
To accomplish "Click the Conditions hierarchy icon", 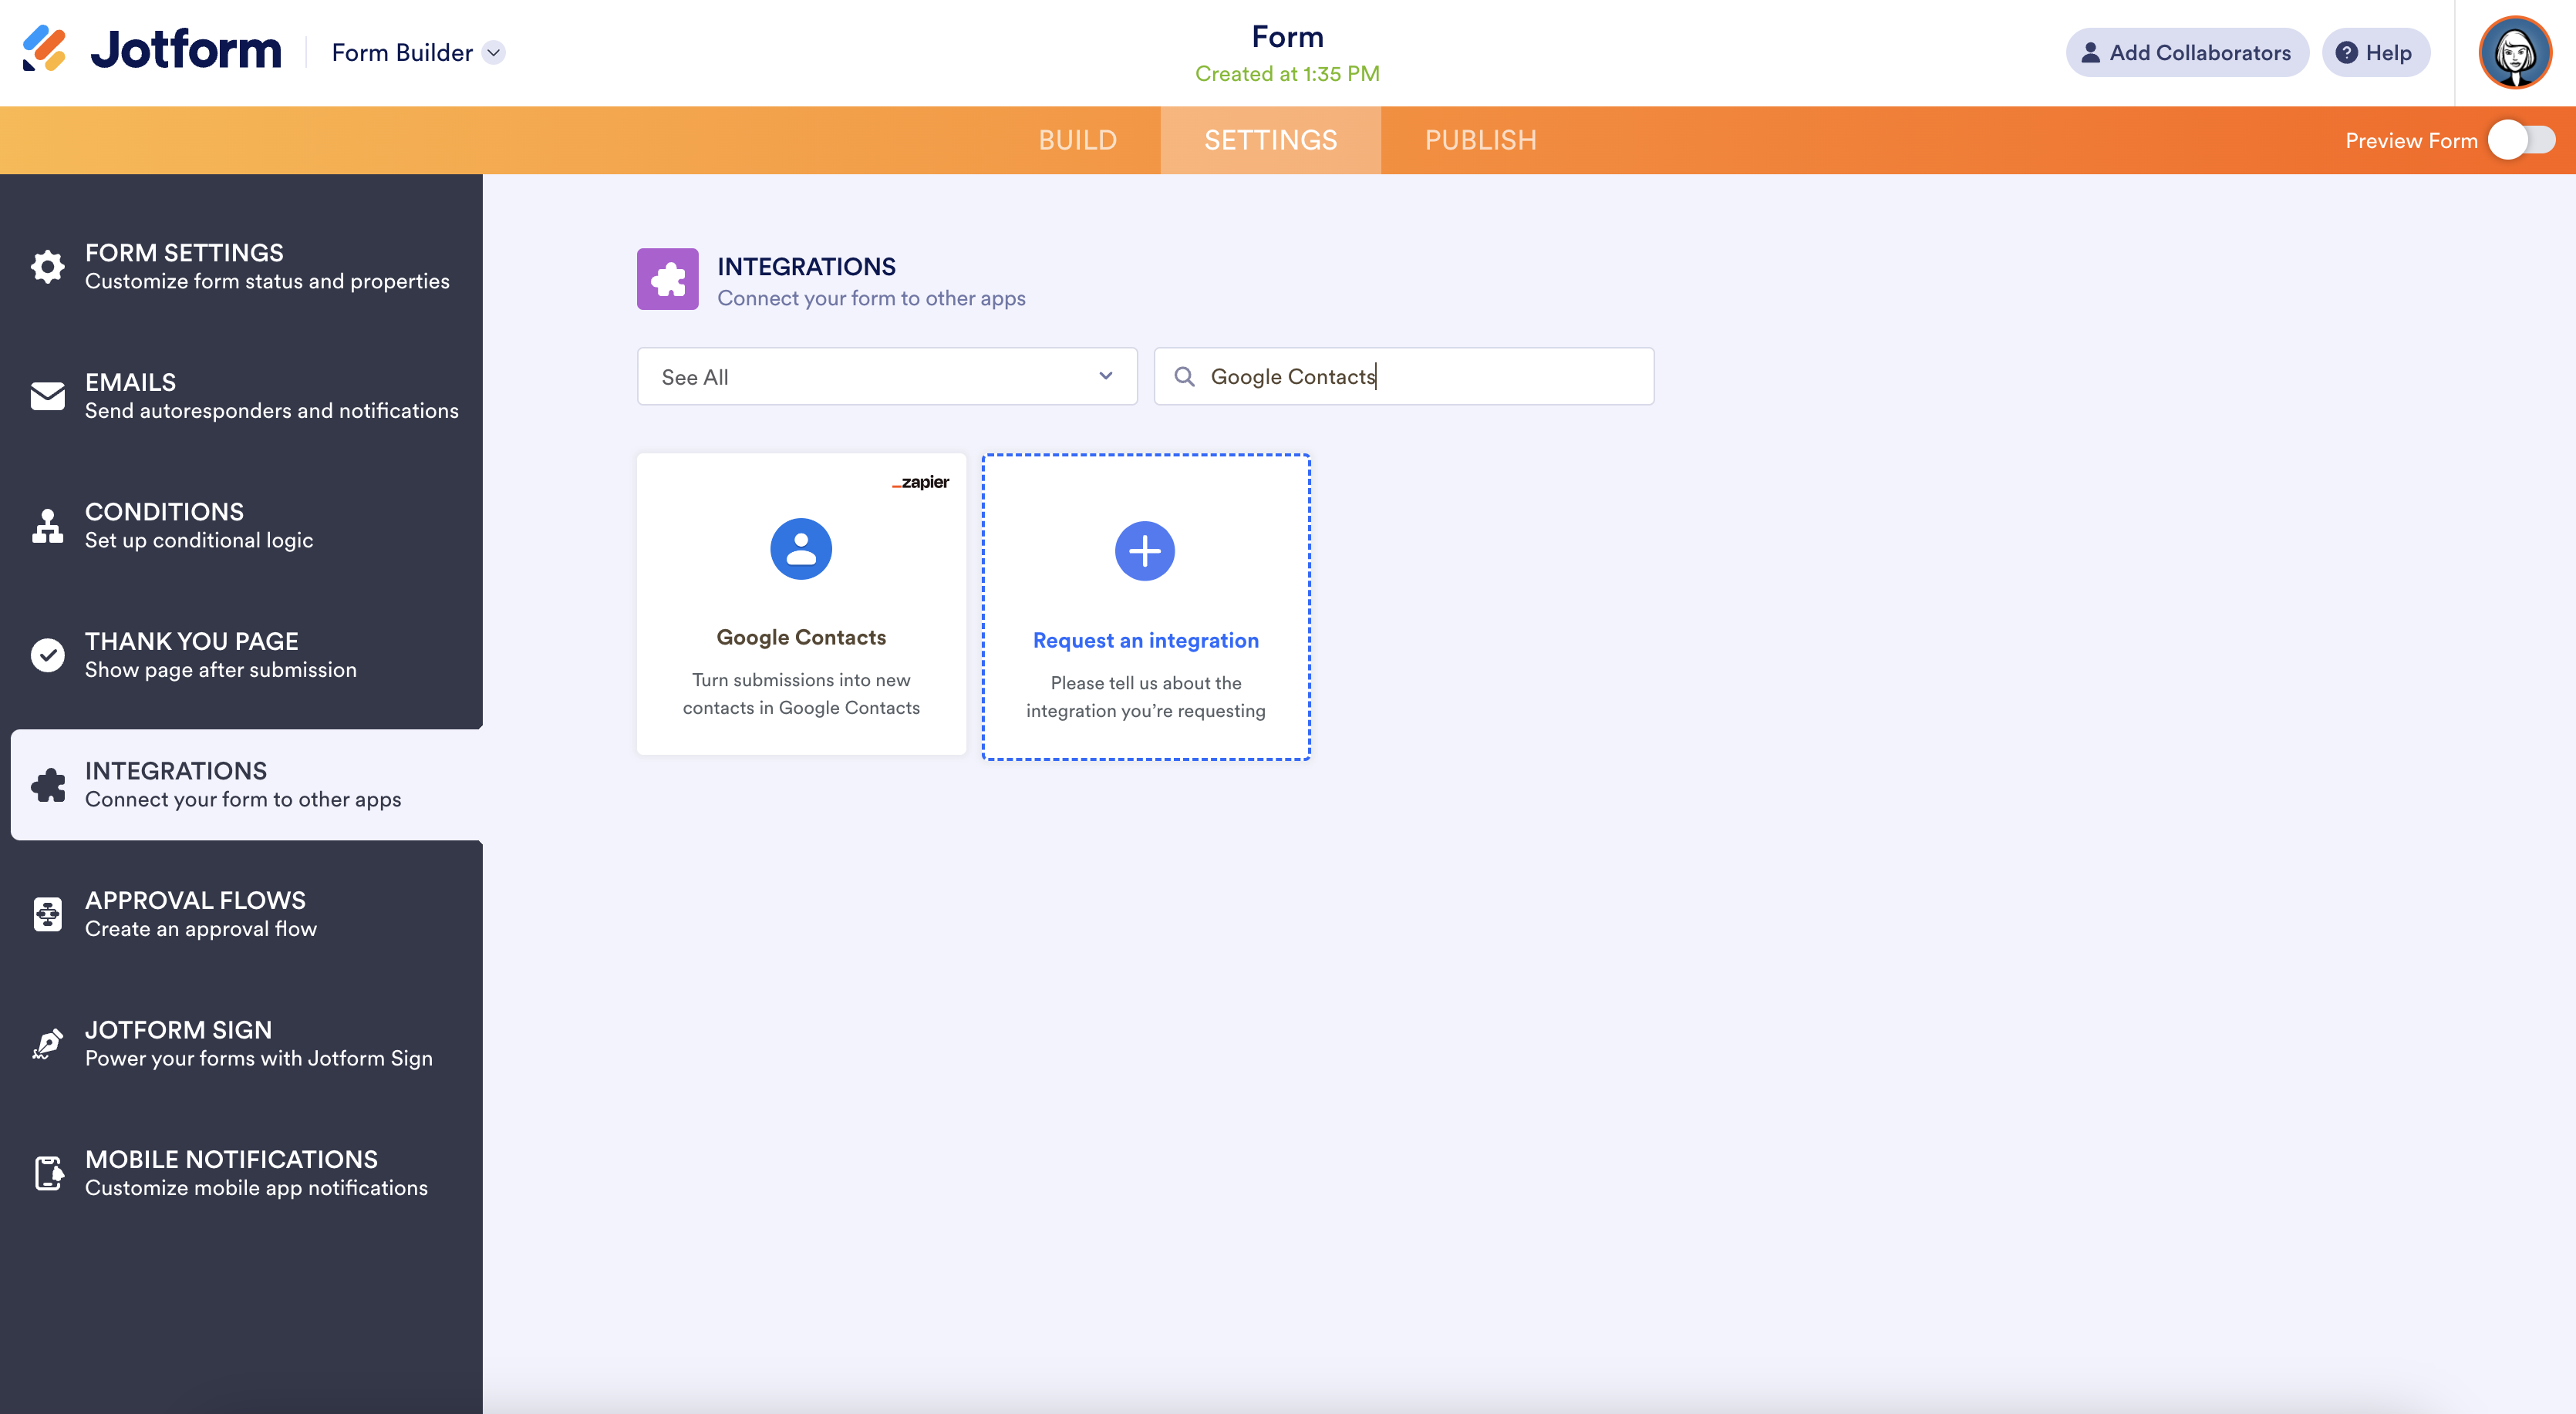I will point(47,525).
